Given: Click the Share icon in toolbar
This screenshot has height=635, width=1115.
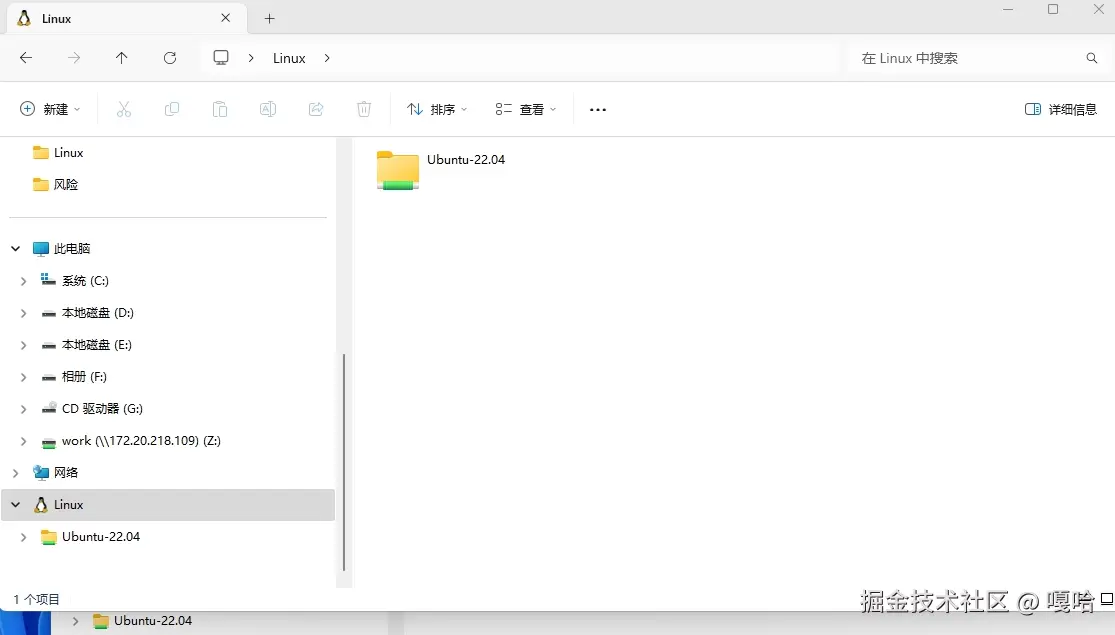Looking at the screenshot, I should click(316, 109).
